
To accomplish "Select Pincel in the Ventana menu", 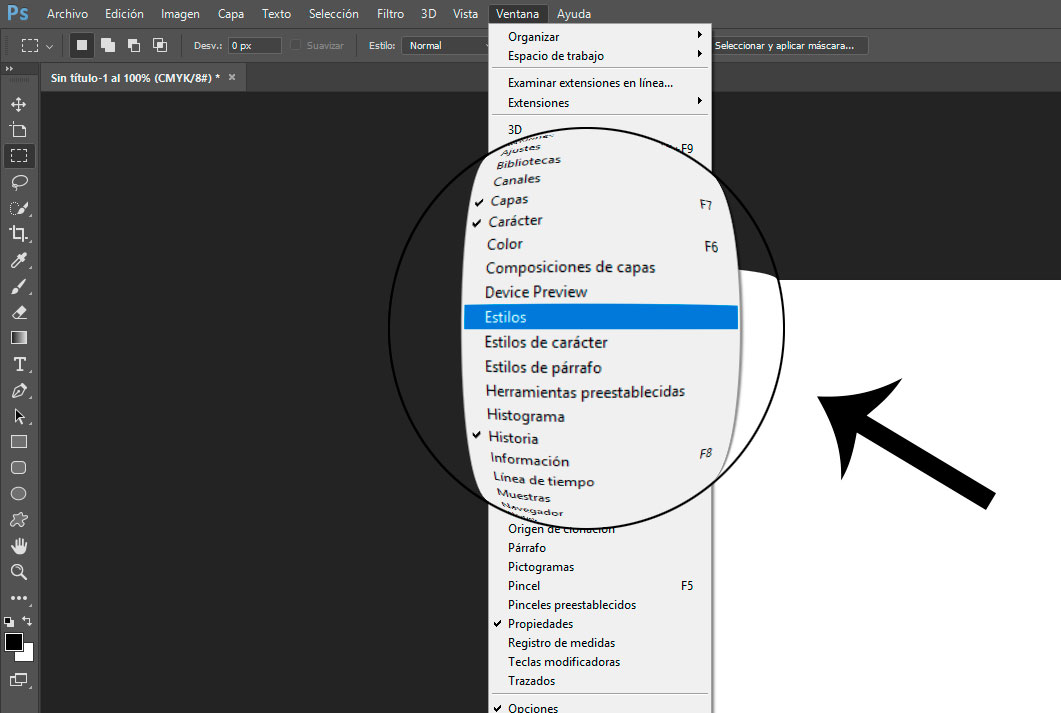I will click(x=600, y=586).
